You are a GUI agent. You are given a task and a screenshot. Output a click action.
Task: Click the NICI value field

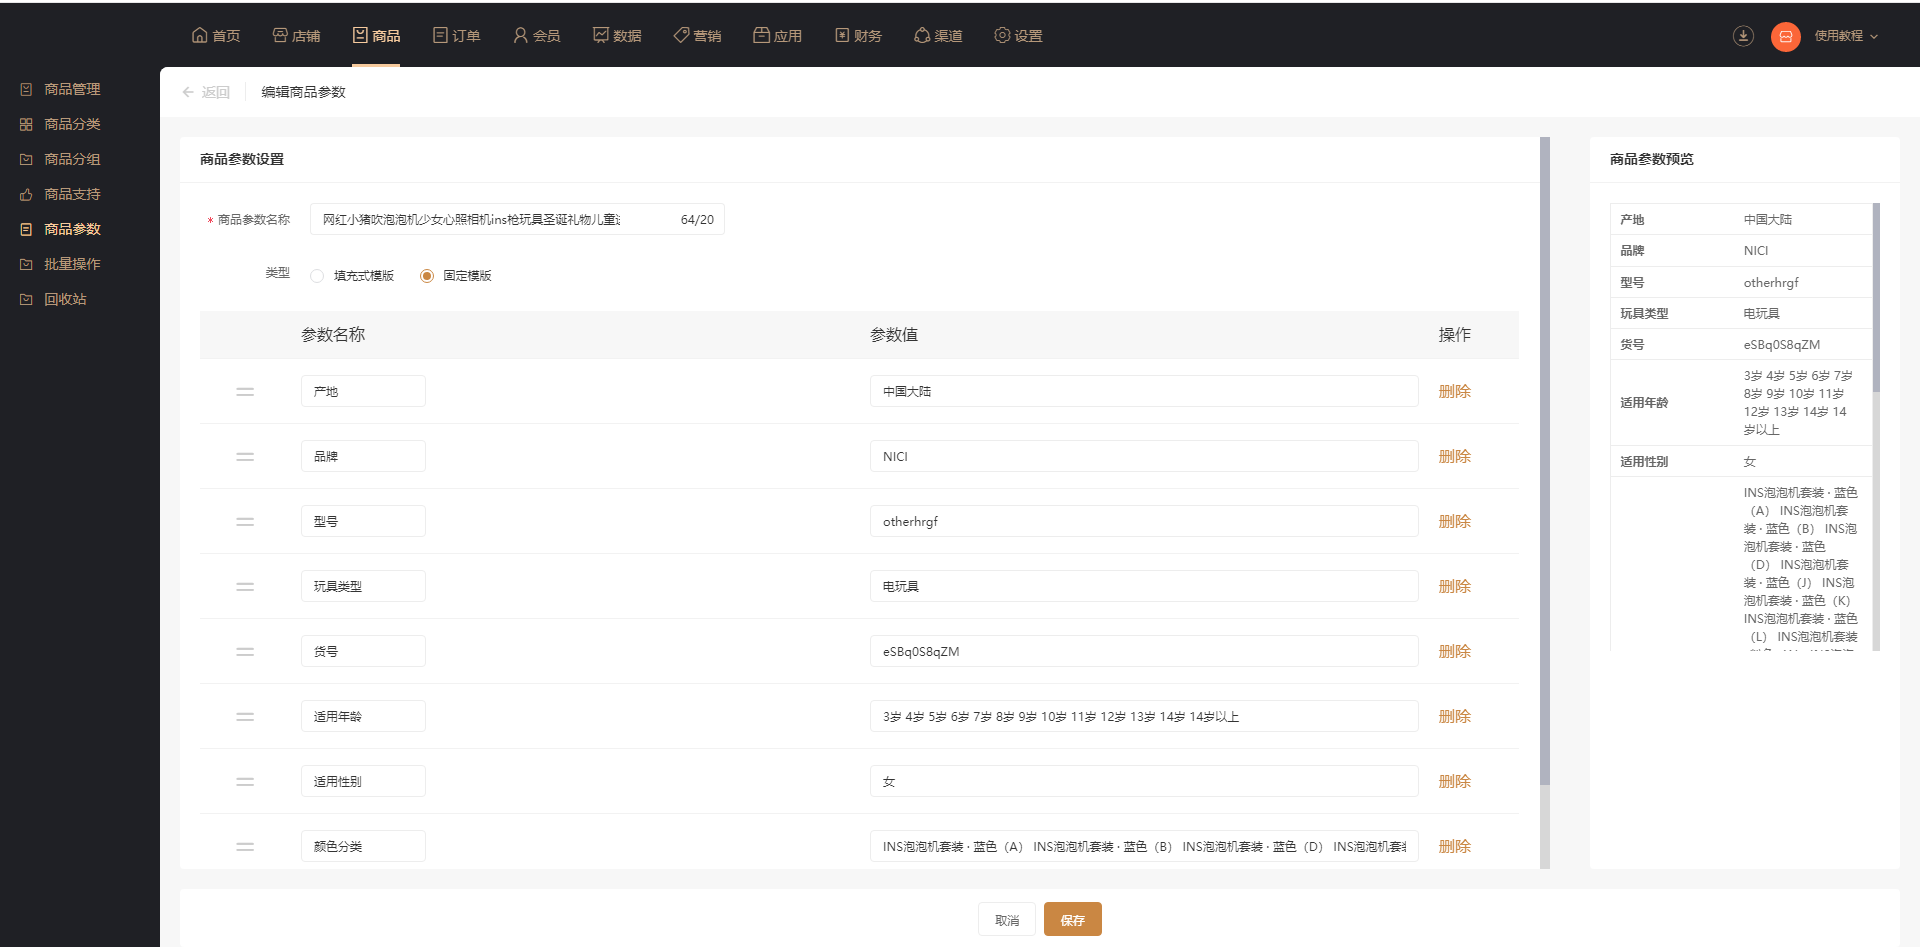[x=1144, y=456]
